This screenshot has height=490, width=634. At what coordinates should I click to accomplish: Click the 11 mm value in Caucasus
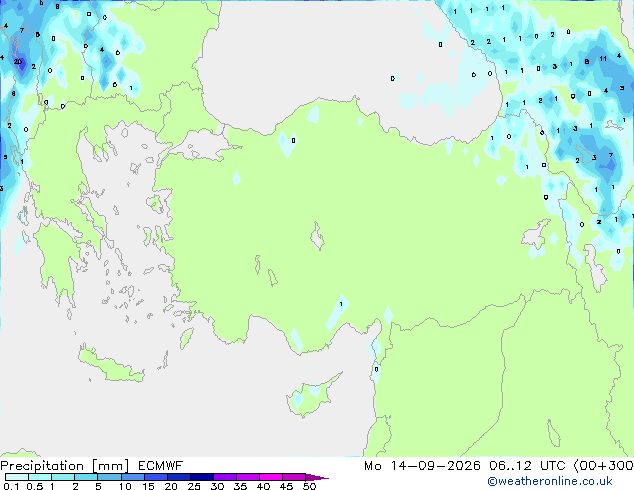tap(603, 59)
